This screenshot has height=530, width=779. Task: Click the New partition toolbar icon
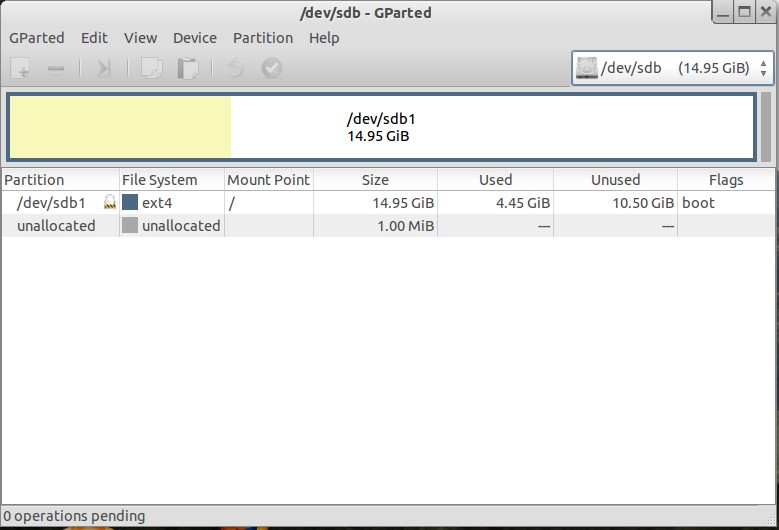pyautogui.click(x=20, y=69)
